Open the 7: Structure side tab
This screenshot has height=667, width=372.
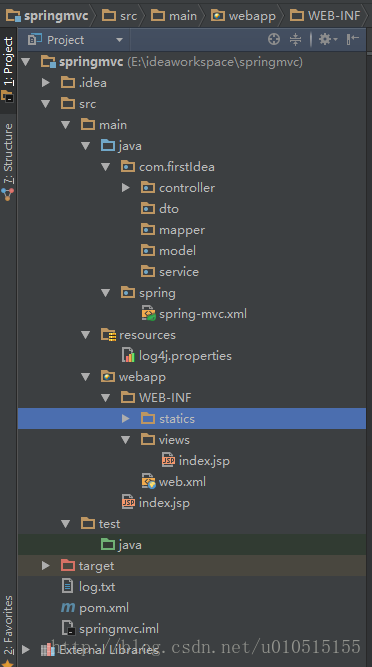8,162
